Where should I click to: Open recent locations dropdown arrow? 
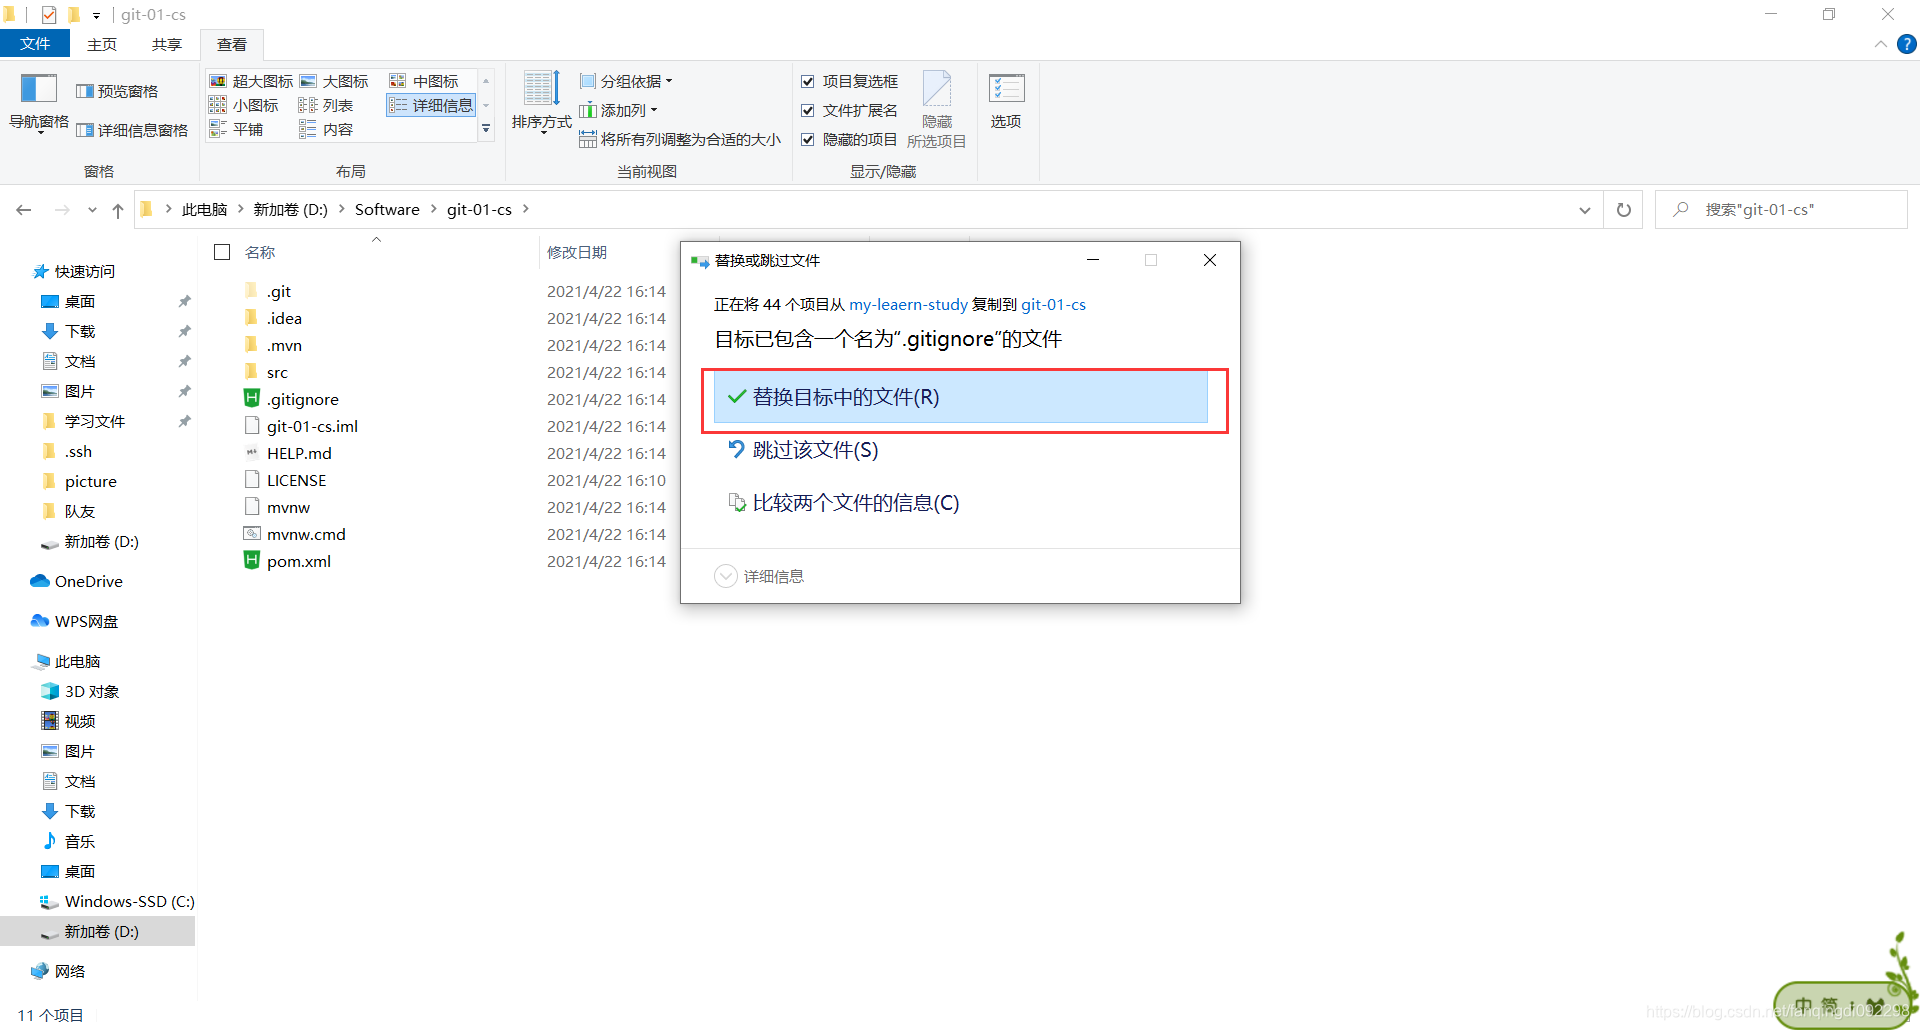point(92,210)
